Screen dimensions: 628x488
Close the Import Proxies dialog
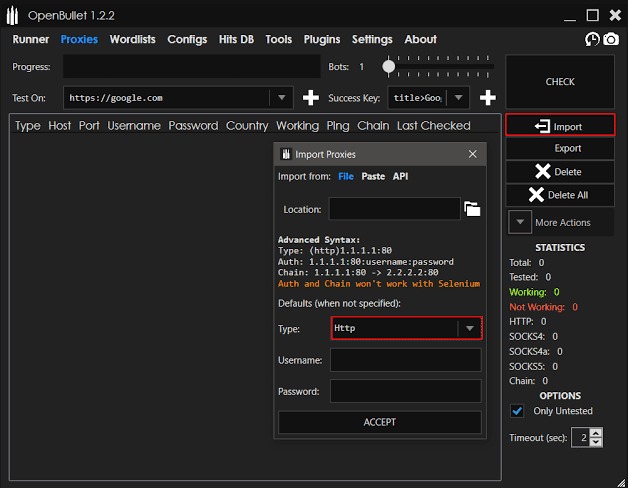click(473, 154)
